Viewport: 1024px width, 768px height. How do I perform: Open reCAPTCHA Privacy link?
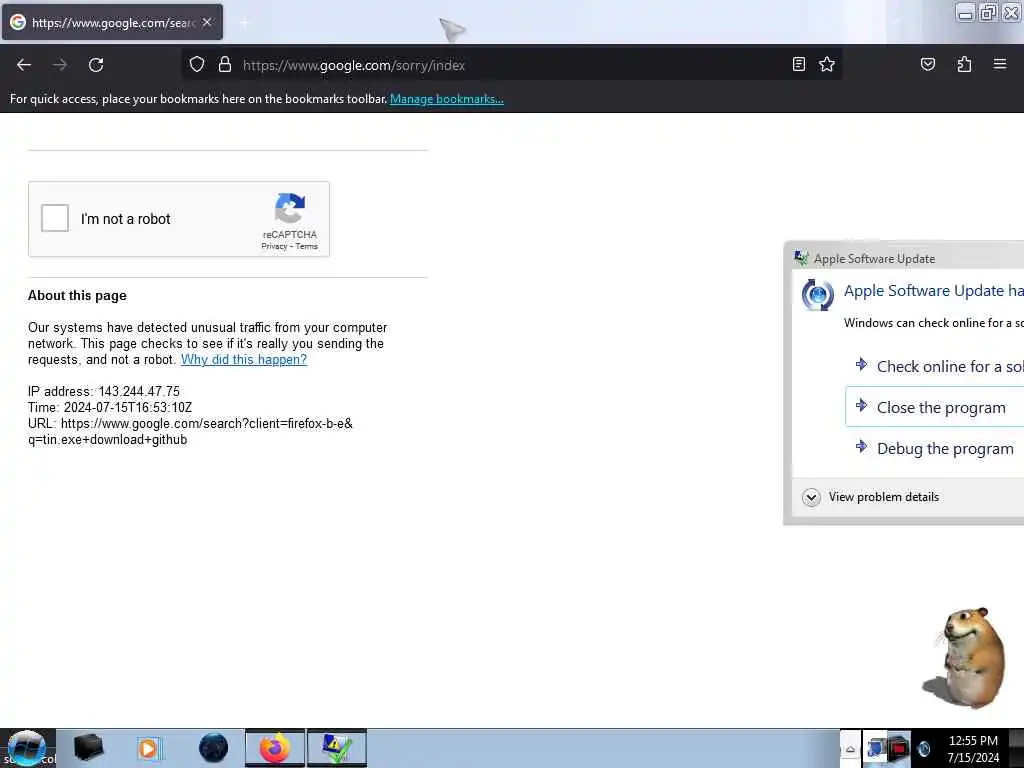tap(274, 246)
